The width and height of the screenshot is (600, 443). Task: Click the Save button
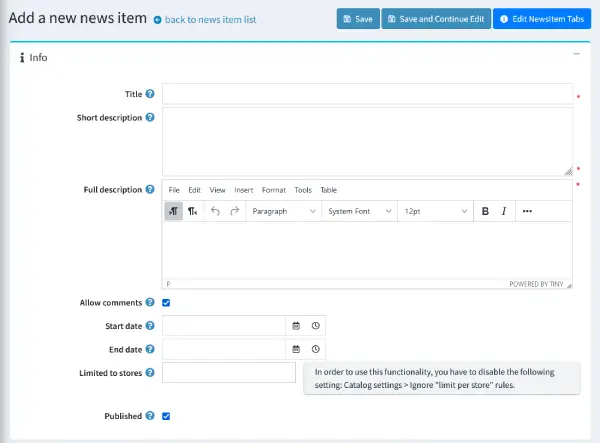click(x=358, y=19)
